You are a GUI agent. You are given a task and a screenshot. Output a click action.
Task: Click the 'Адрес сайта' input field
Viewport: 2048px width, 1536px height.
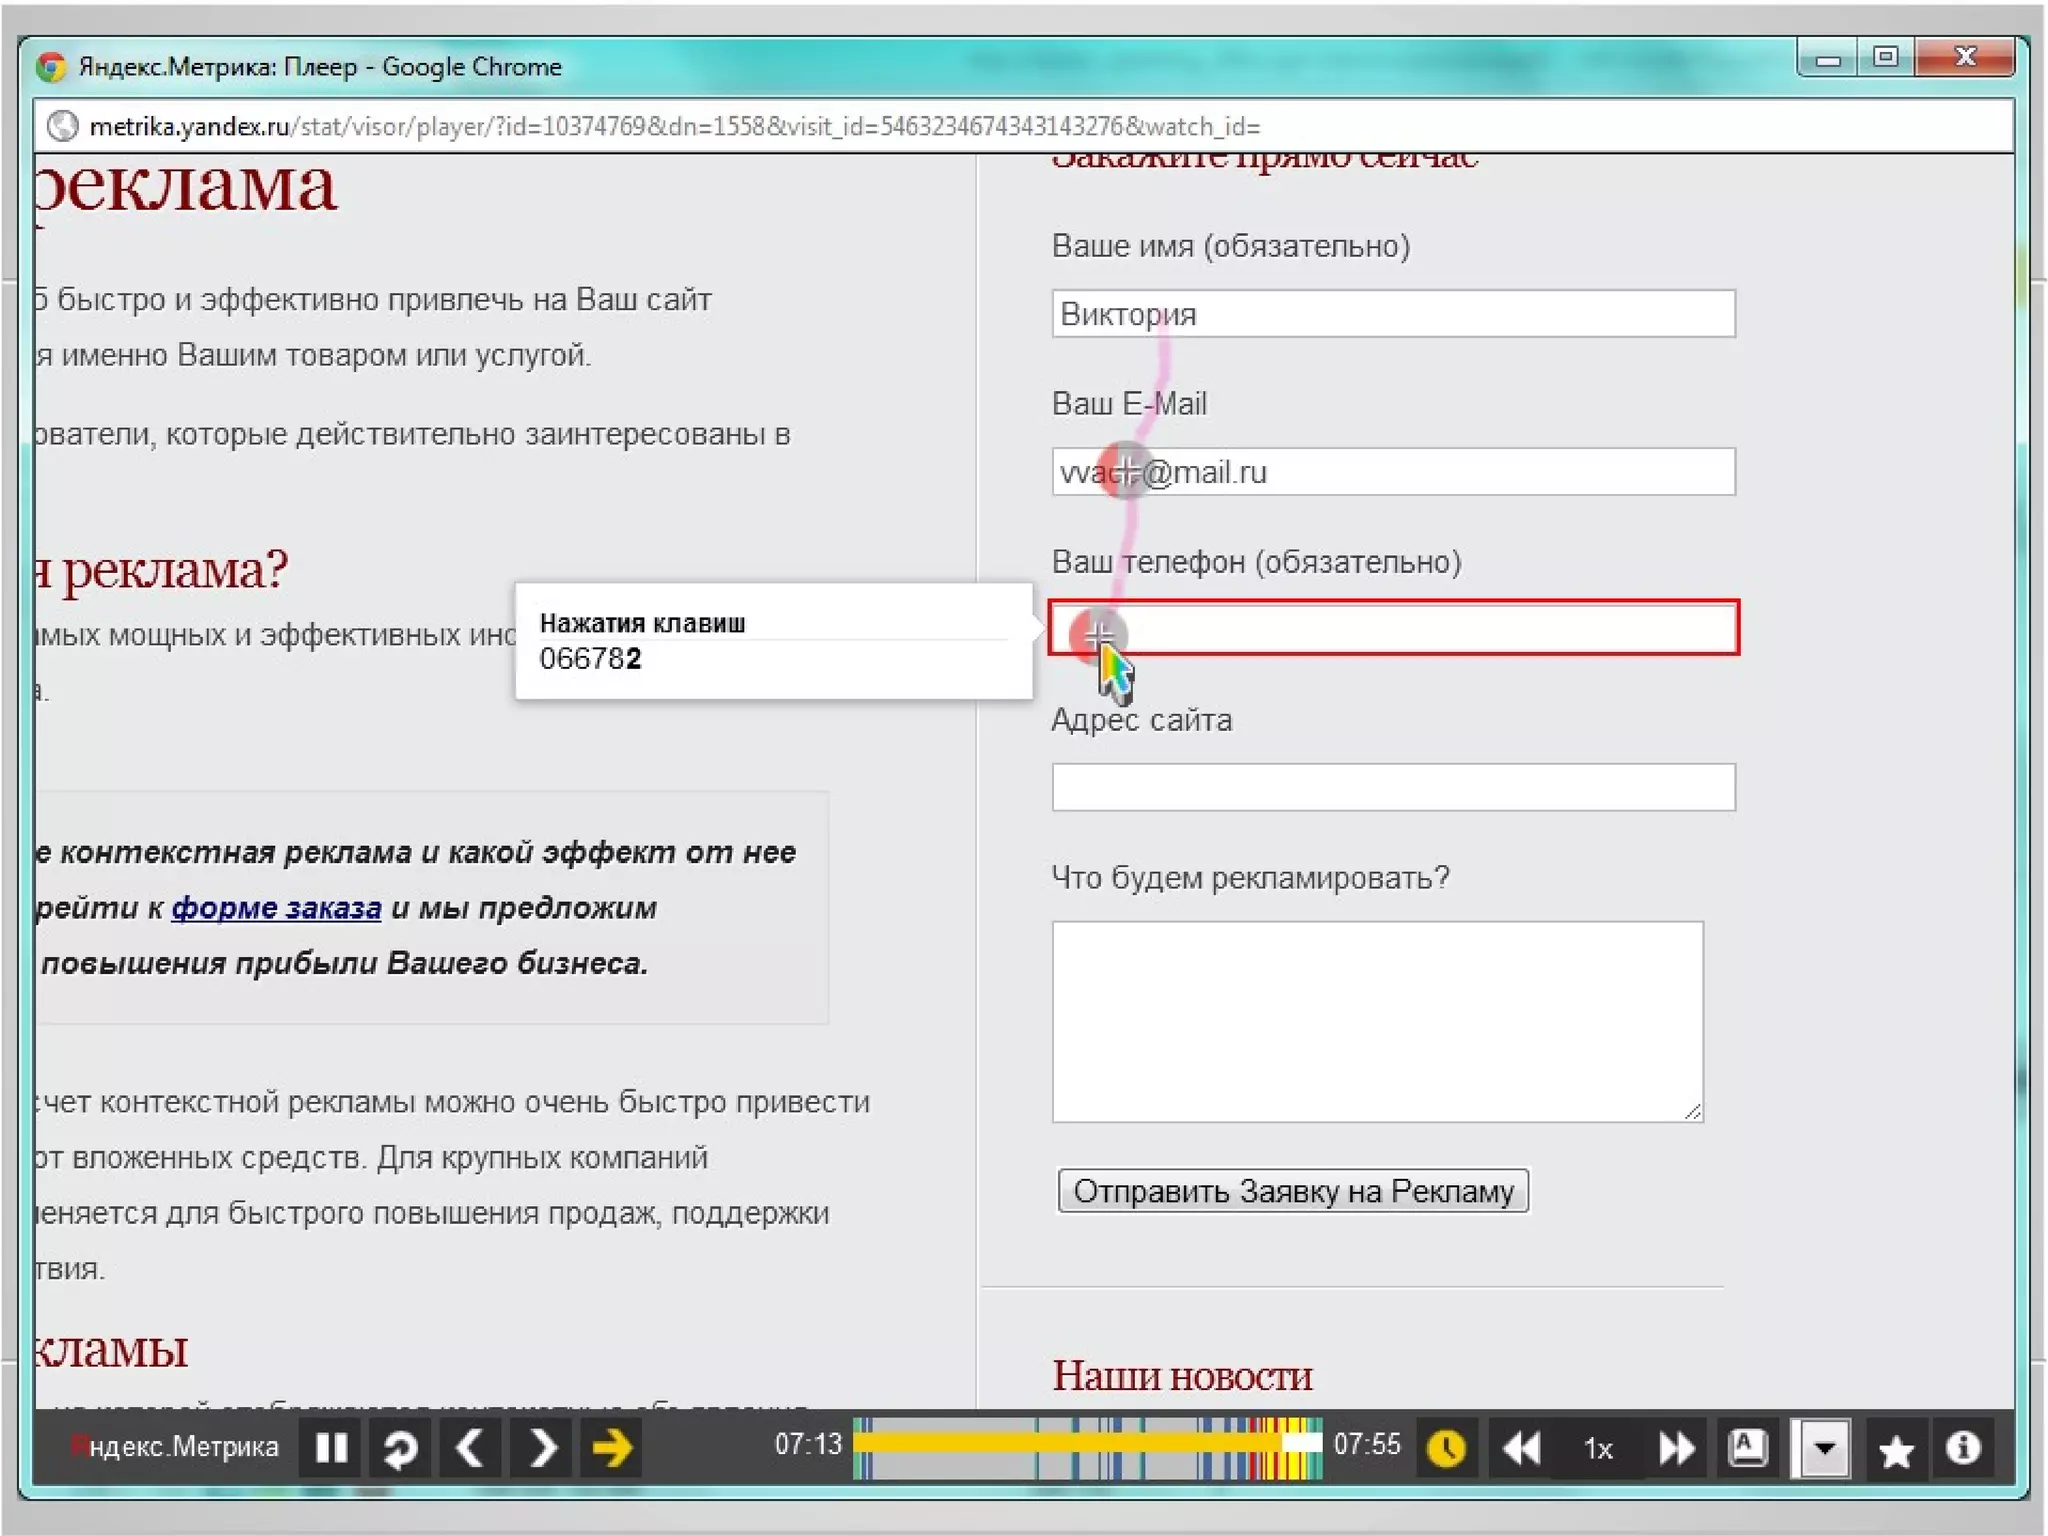pyautogui.click(x=1392, y=787)
